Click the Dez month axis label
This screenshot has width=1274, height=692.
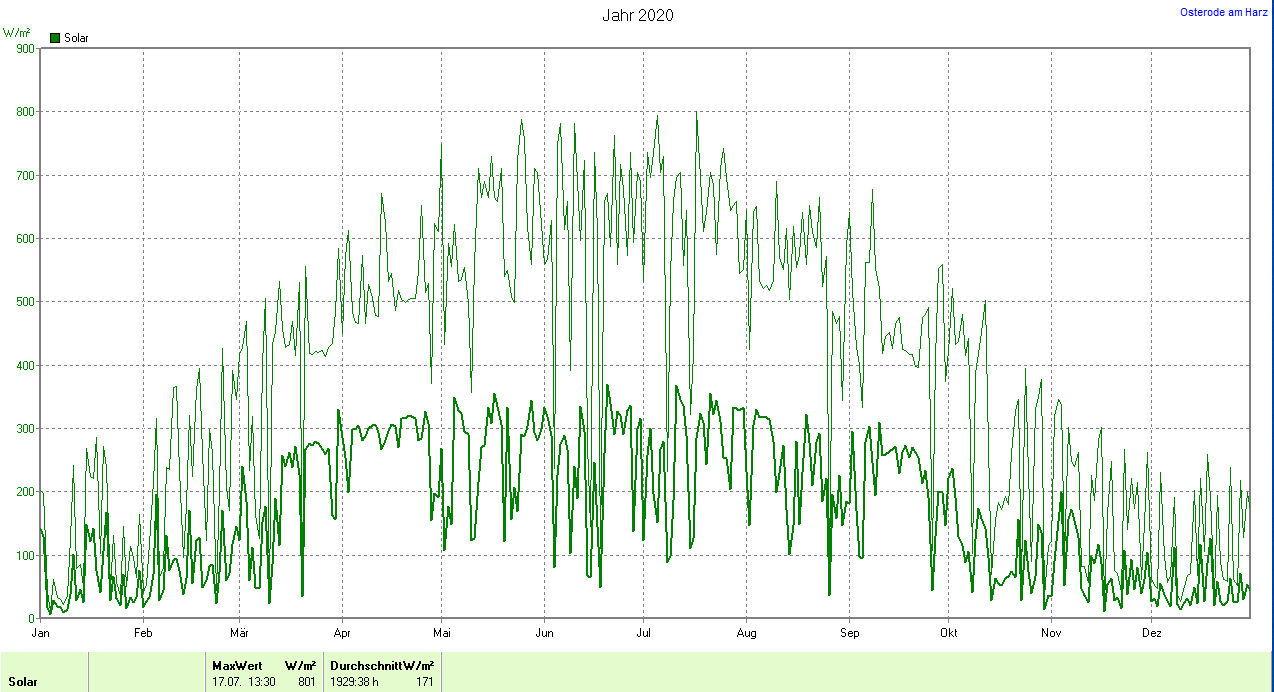point(1152,633)
